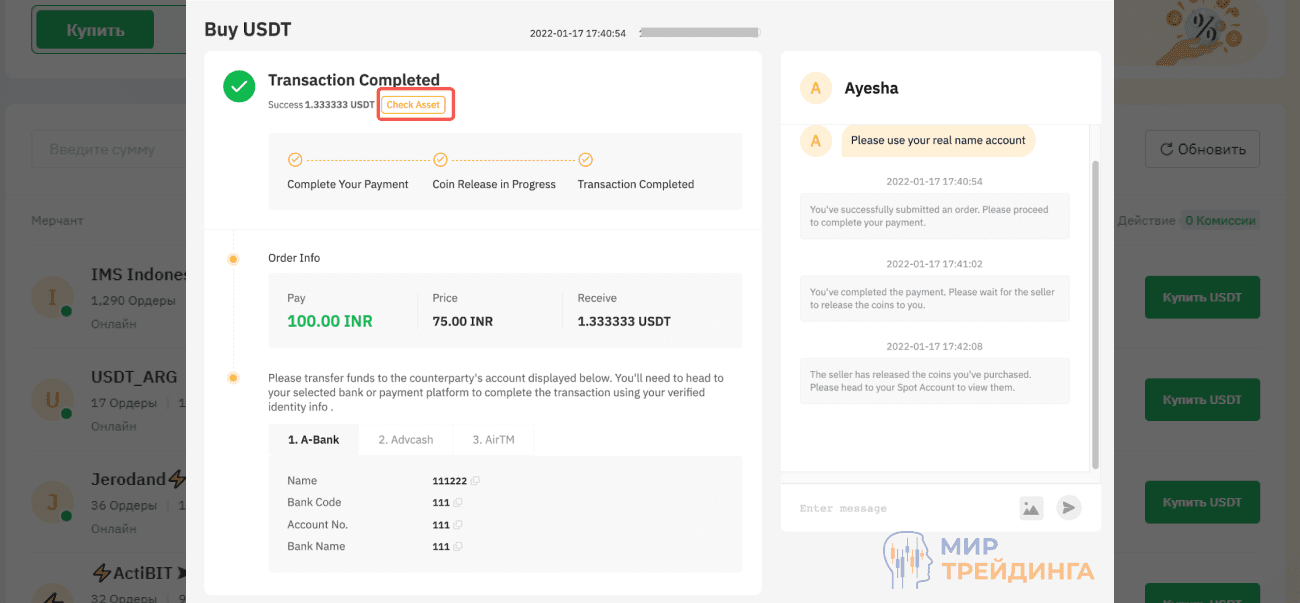Copy the Bank Name value
This screenshot has height=603, width=1300.
[457, 546]
